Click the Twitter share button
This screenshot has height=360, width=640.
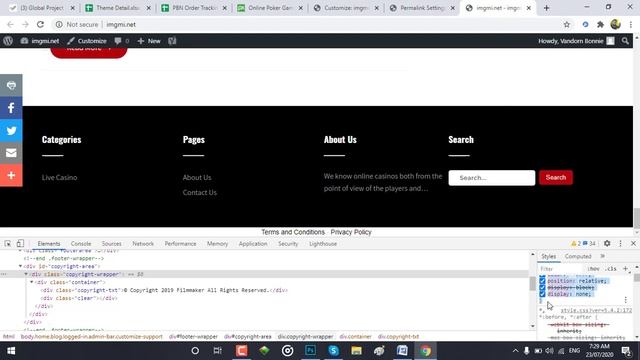[11, 131]
